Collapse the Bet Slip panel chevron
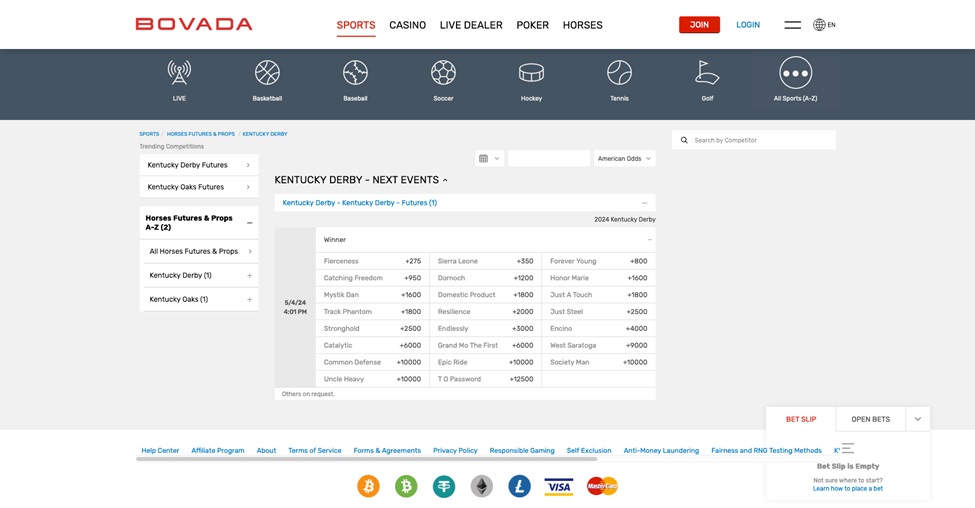Viewport: 975px width, 508px height. click(x=917, y=419)
